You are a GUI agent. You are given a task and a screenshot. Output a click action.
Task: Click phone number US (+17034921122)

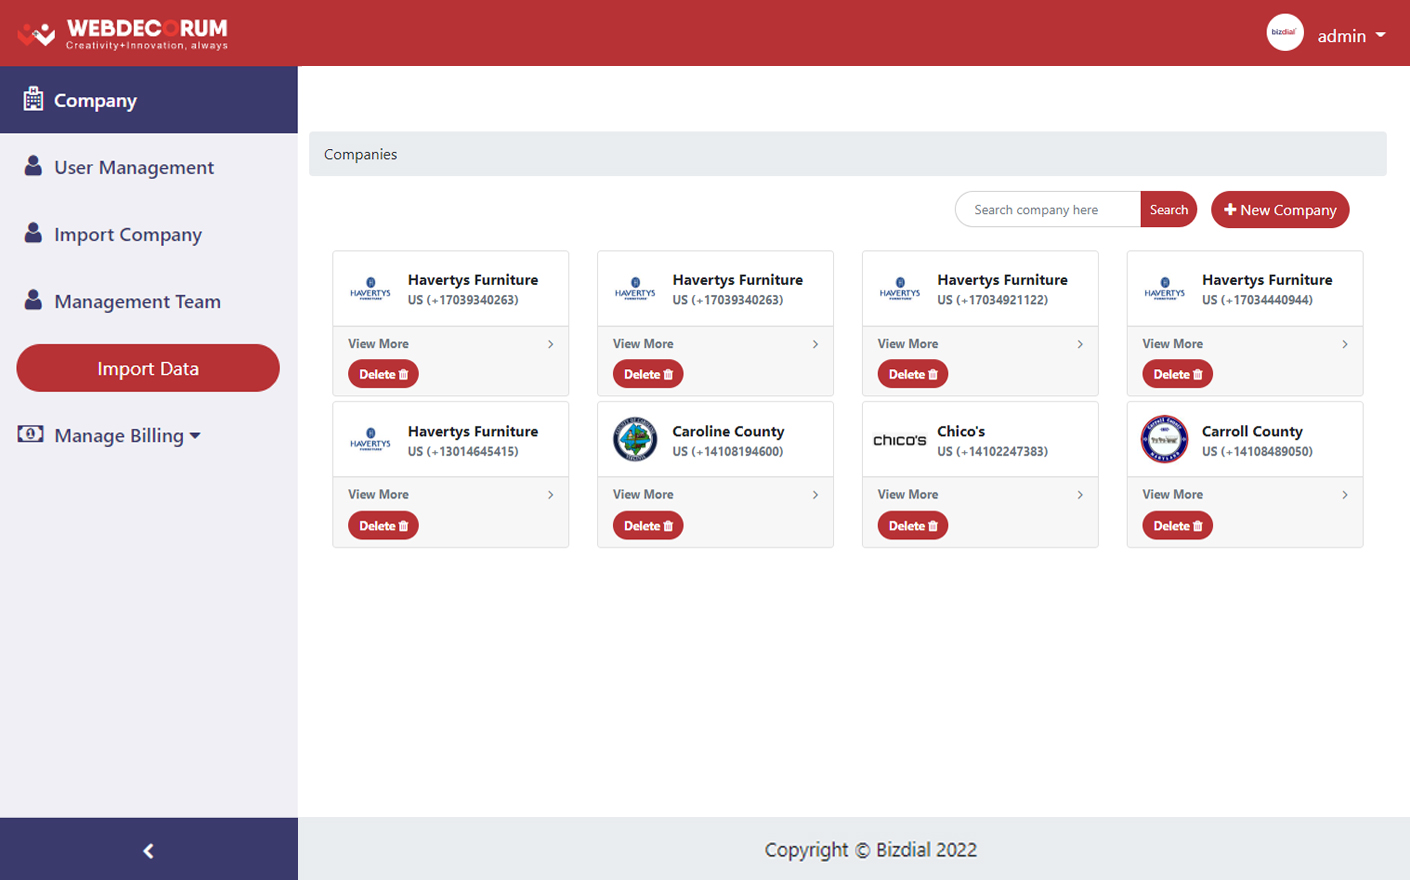[993, 300]
